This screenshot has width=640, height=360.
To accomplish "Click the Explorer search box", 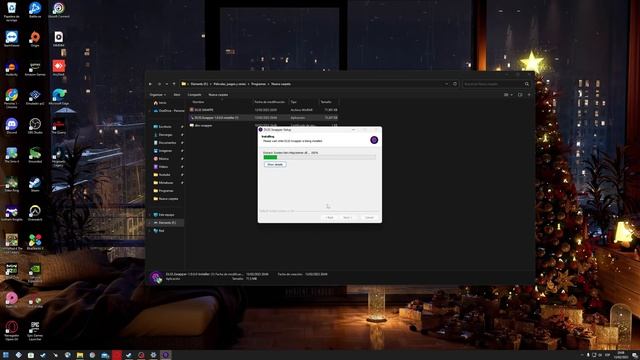I will click(x=496, y=84).
